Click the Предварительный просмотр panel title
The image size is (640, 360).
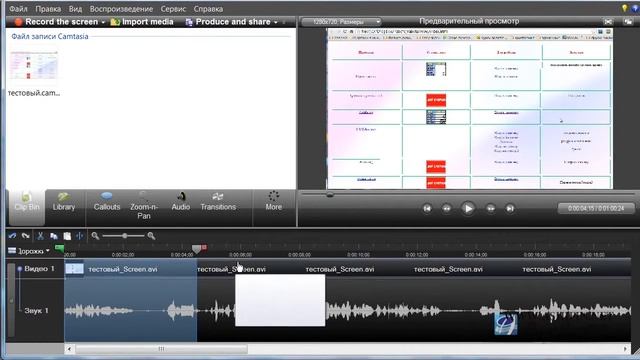tap(469, 21)
